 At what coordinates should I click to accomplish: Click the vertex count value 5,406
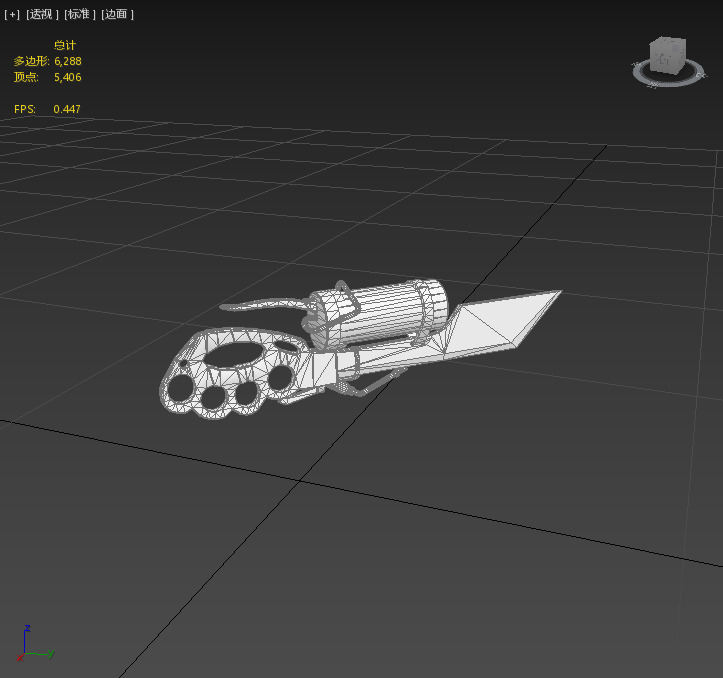point(68,77)
